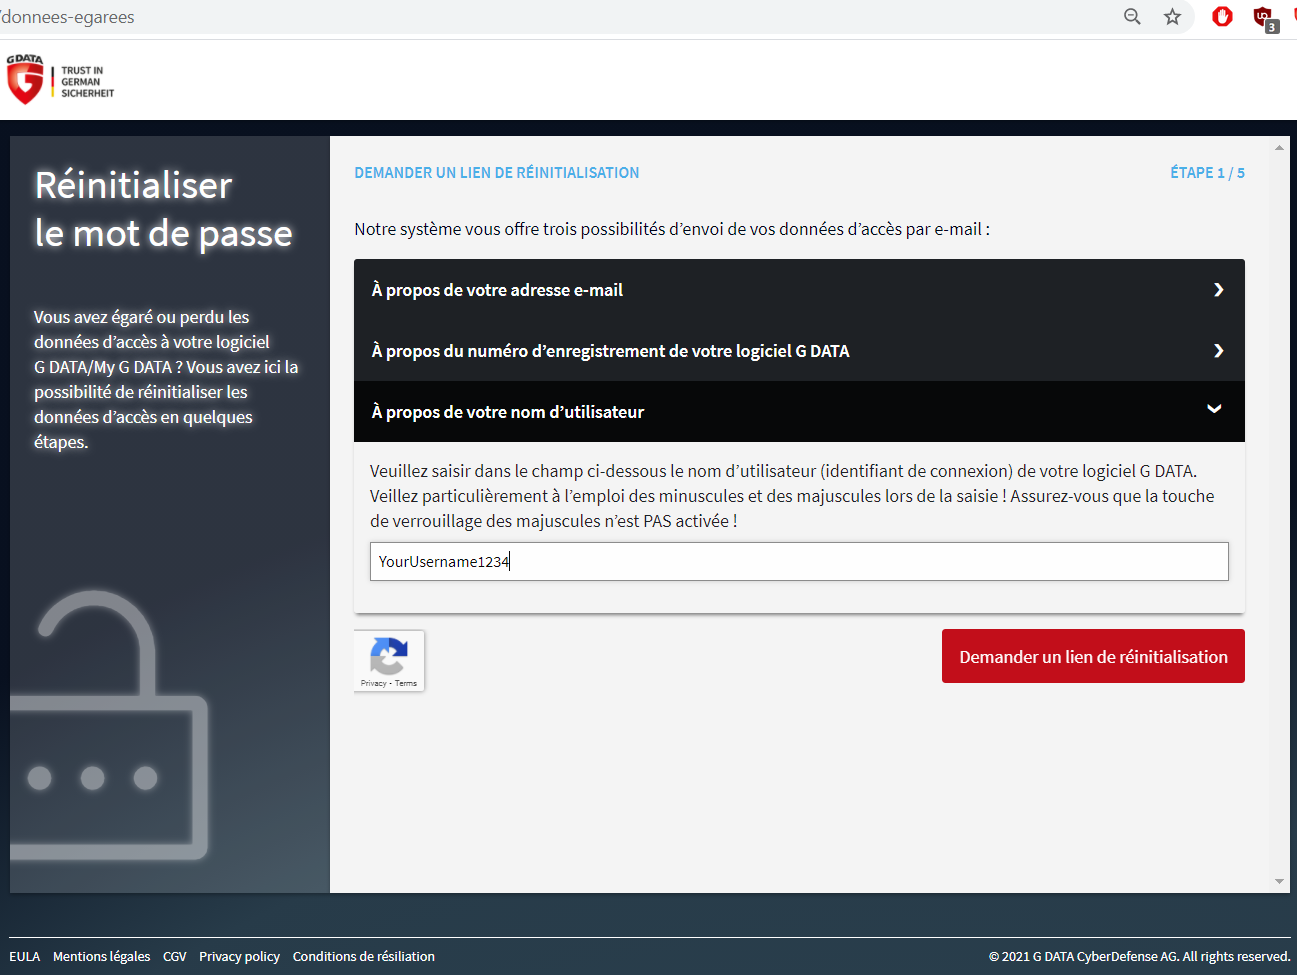Click 'TRUST IN GERMAN SICHERHEIT' tagline

click(88, 82)
